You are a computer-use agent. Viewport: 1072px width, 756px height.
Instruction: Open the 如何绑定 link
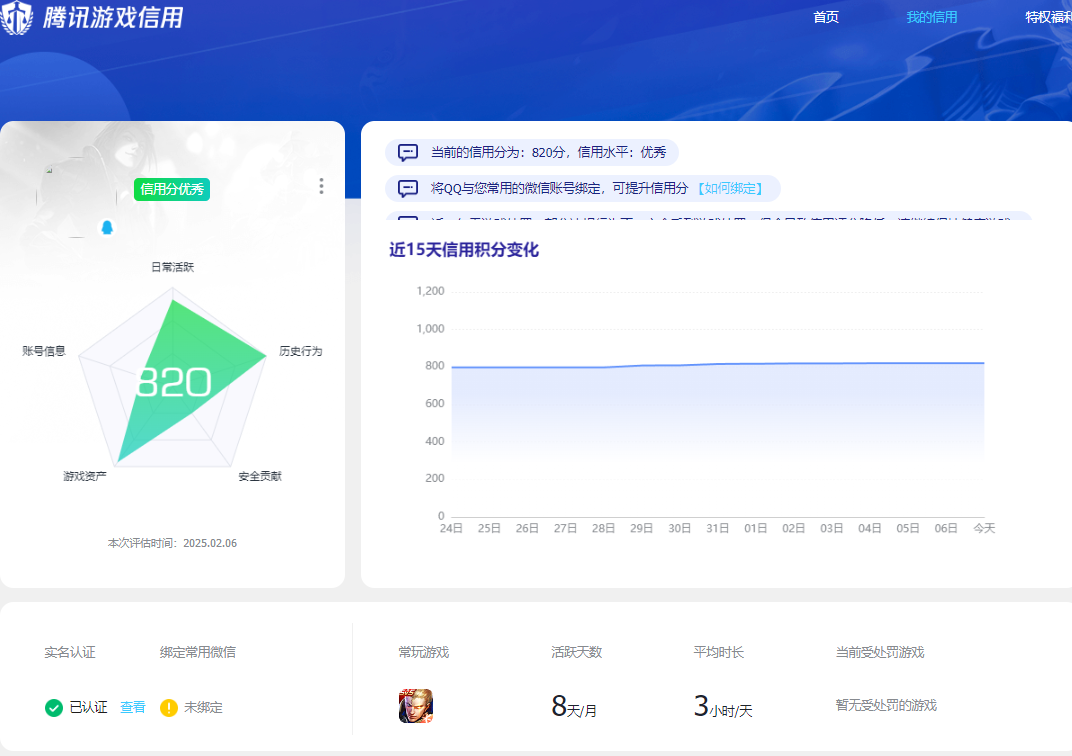729,189
